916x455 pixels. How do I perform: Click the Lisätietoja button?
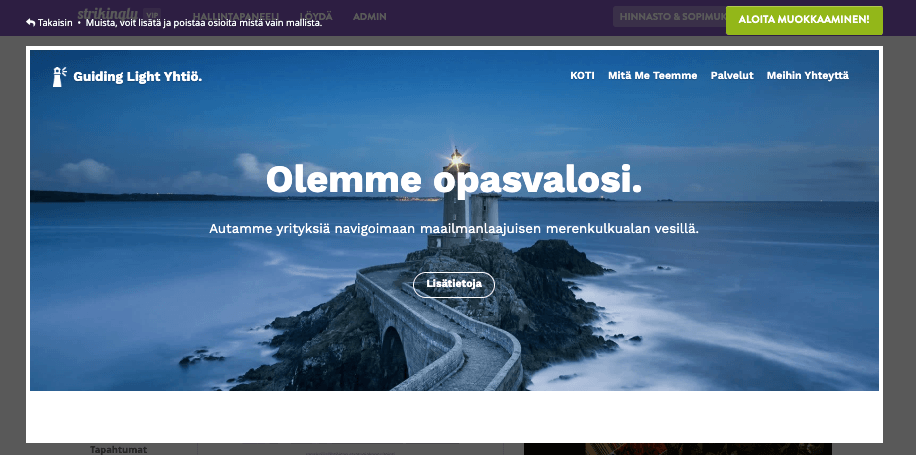point(454,284)
